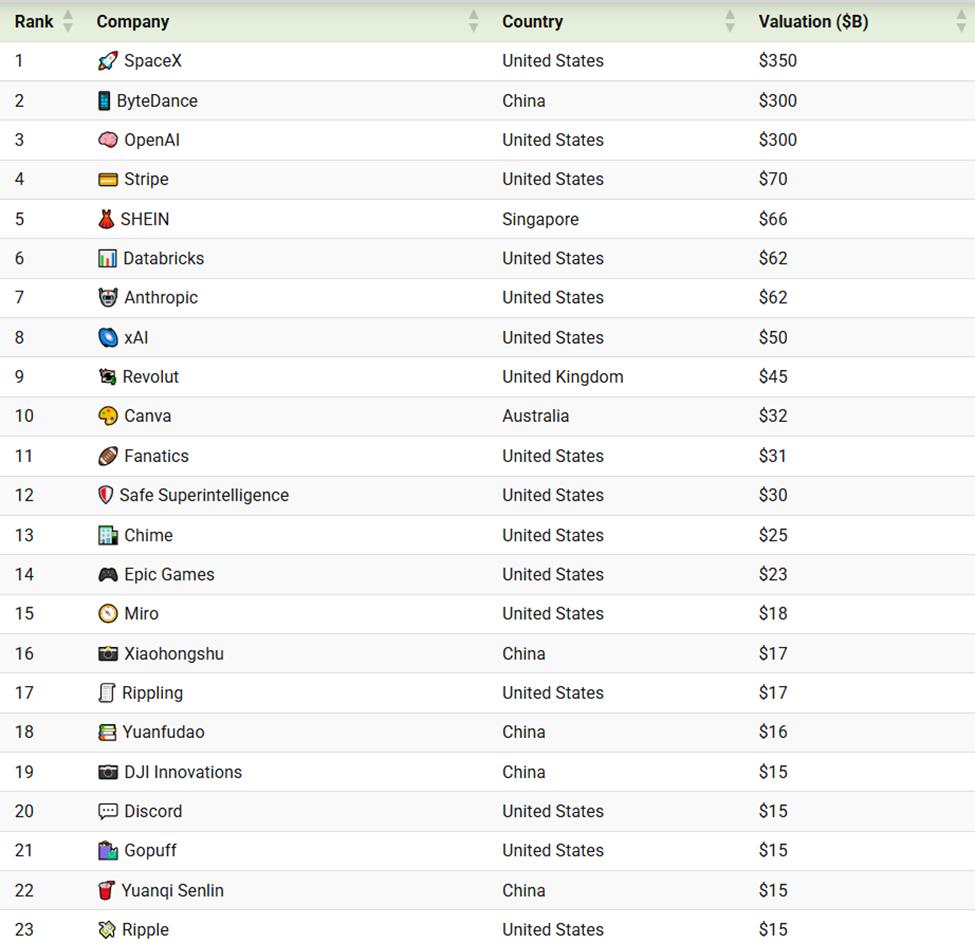Sort table by Rank column arrows

[68, 21]
